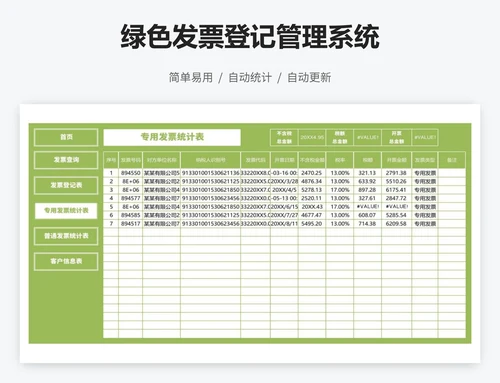This screenshot has width=500, height=383.
Task: Click the 对方单位名称 column header
Action: click(162, 160)
